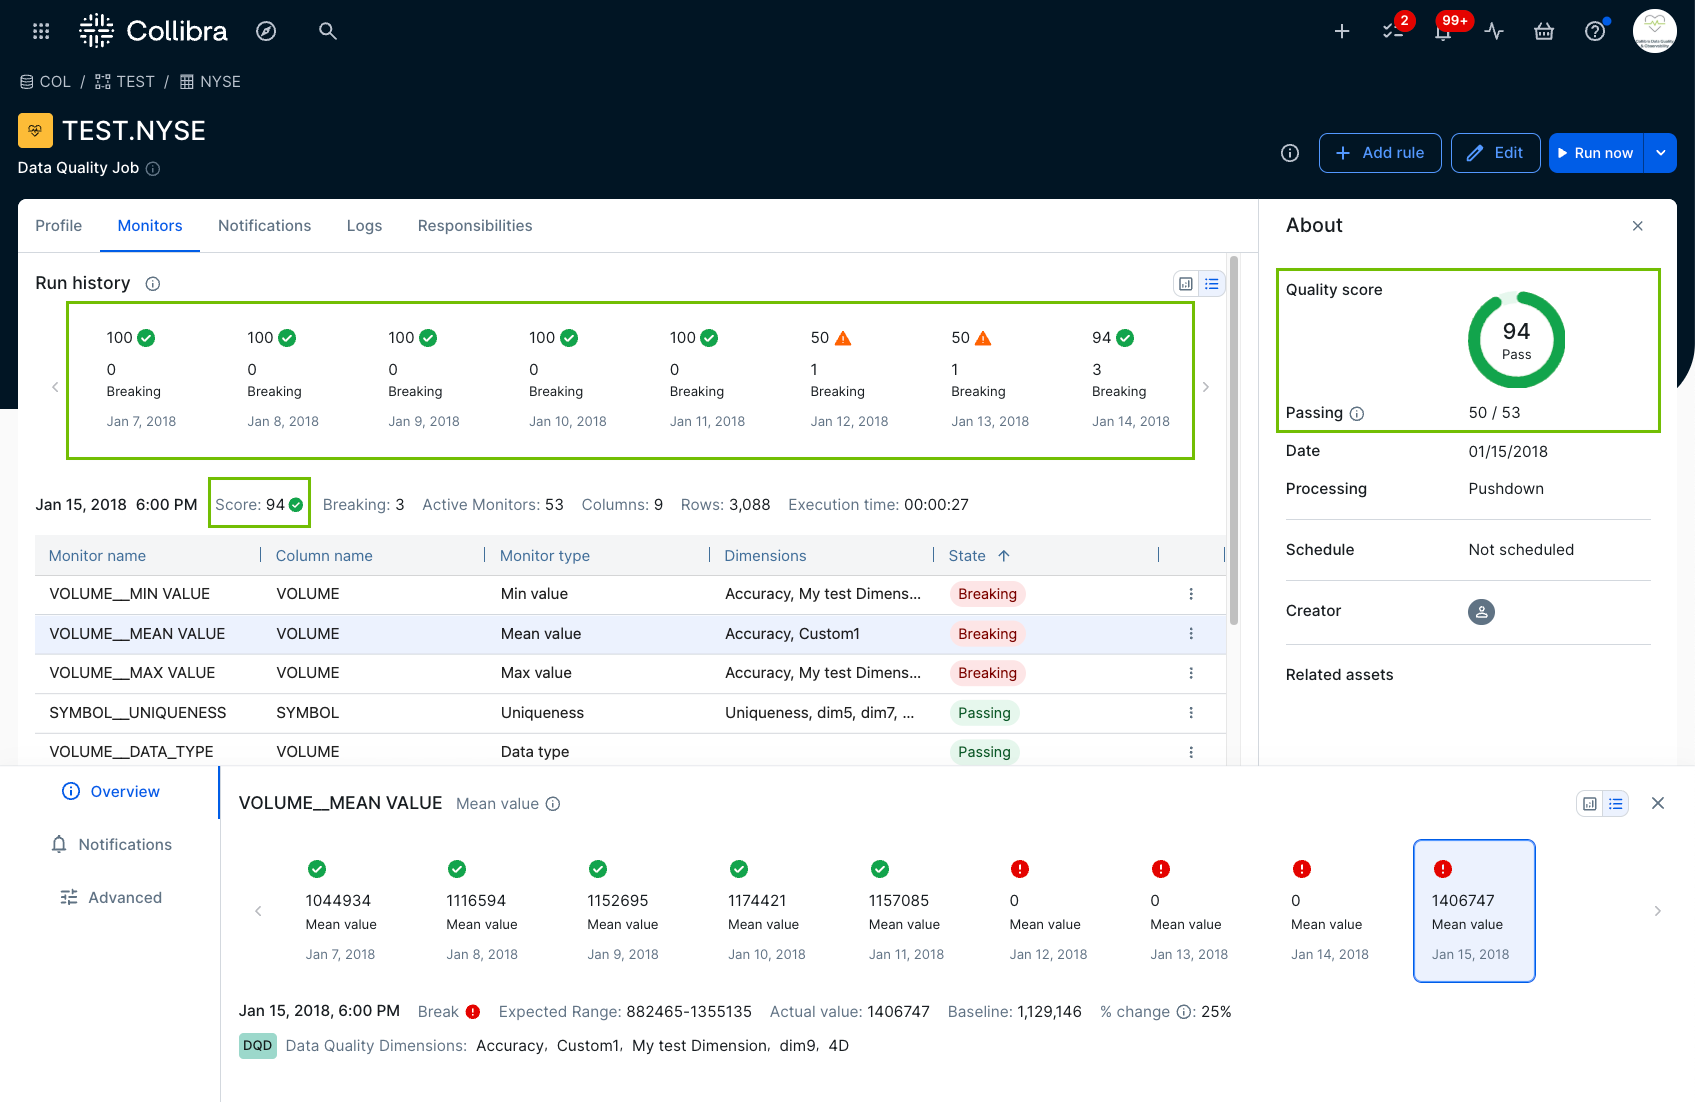Expand the Run now dropdown arrow
The image size is (1695, 1102).
click(x=1661, y=153)
